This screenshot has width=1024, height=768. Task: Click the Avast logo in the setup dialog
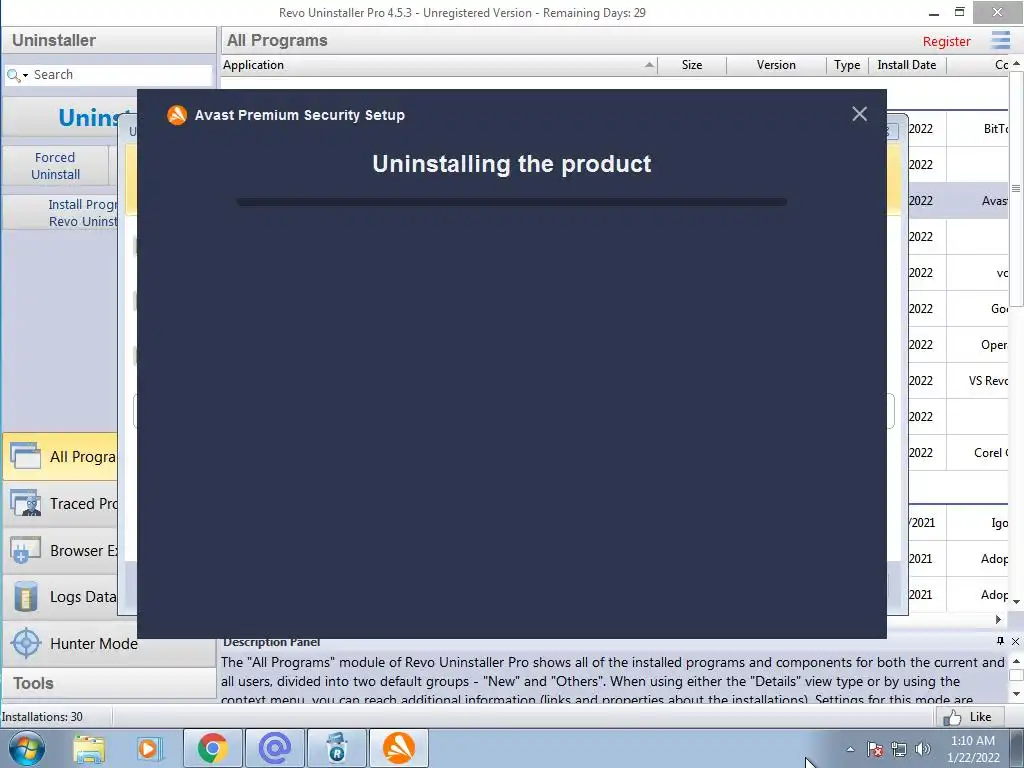(x=177, y=115)
